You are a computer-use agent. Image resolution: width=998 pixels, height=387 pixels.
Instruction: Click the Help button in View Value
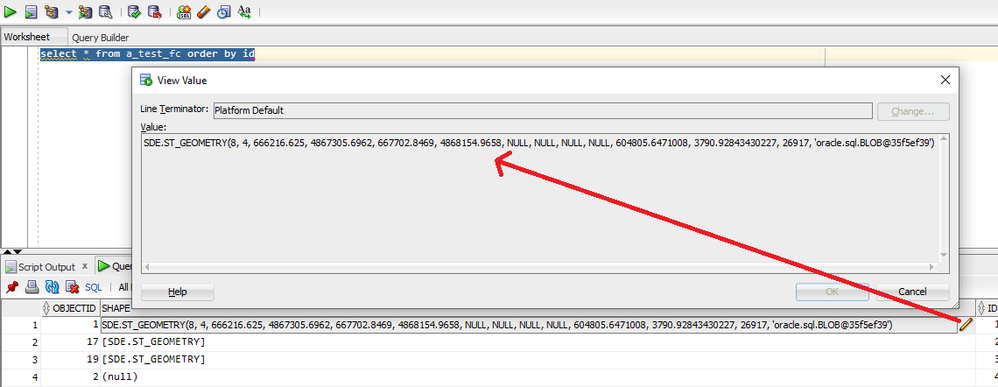(178, 292)
